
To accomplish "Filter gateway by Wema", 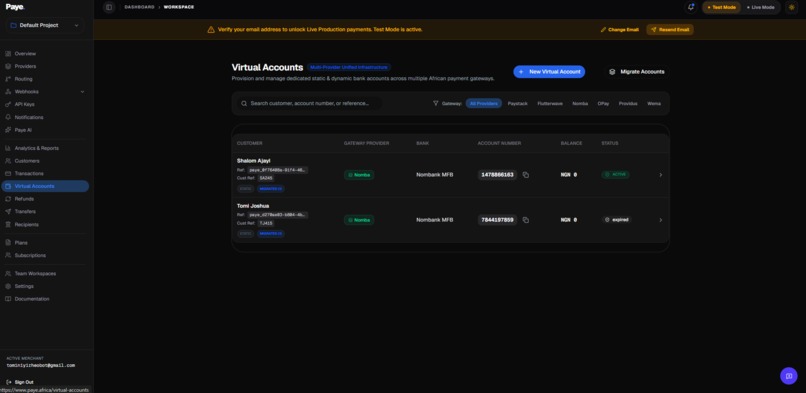I will point(654,103).
